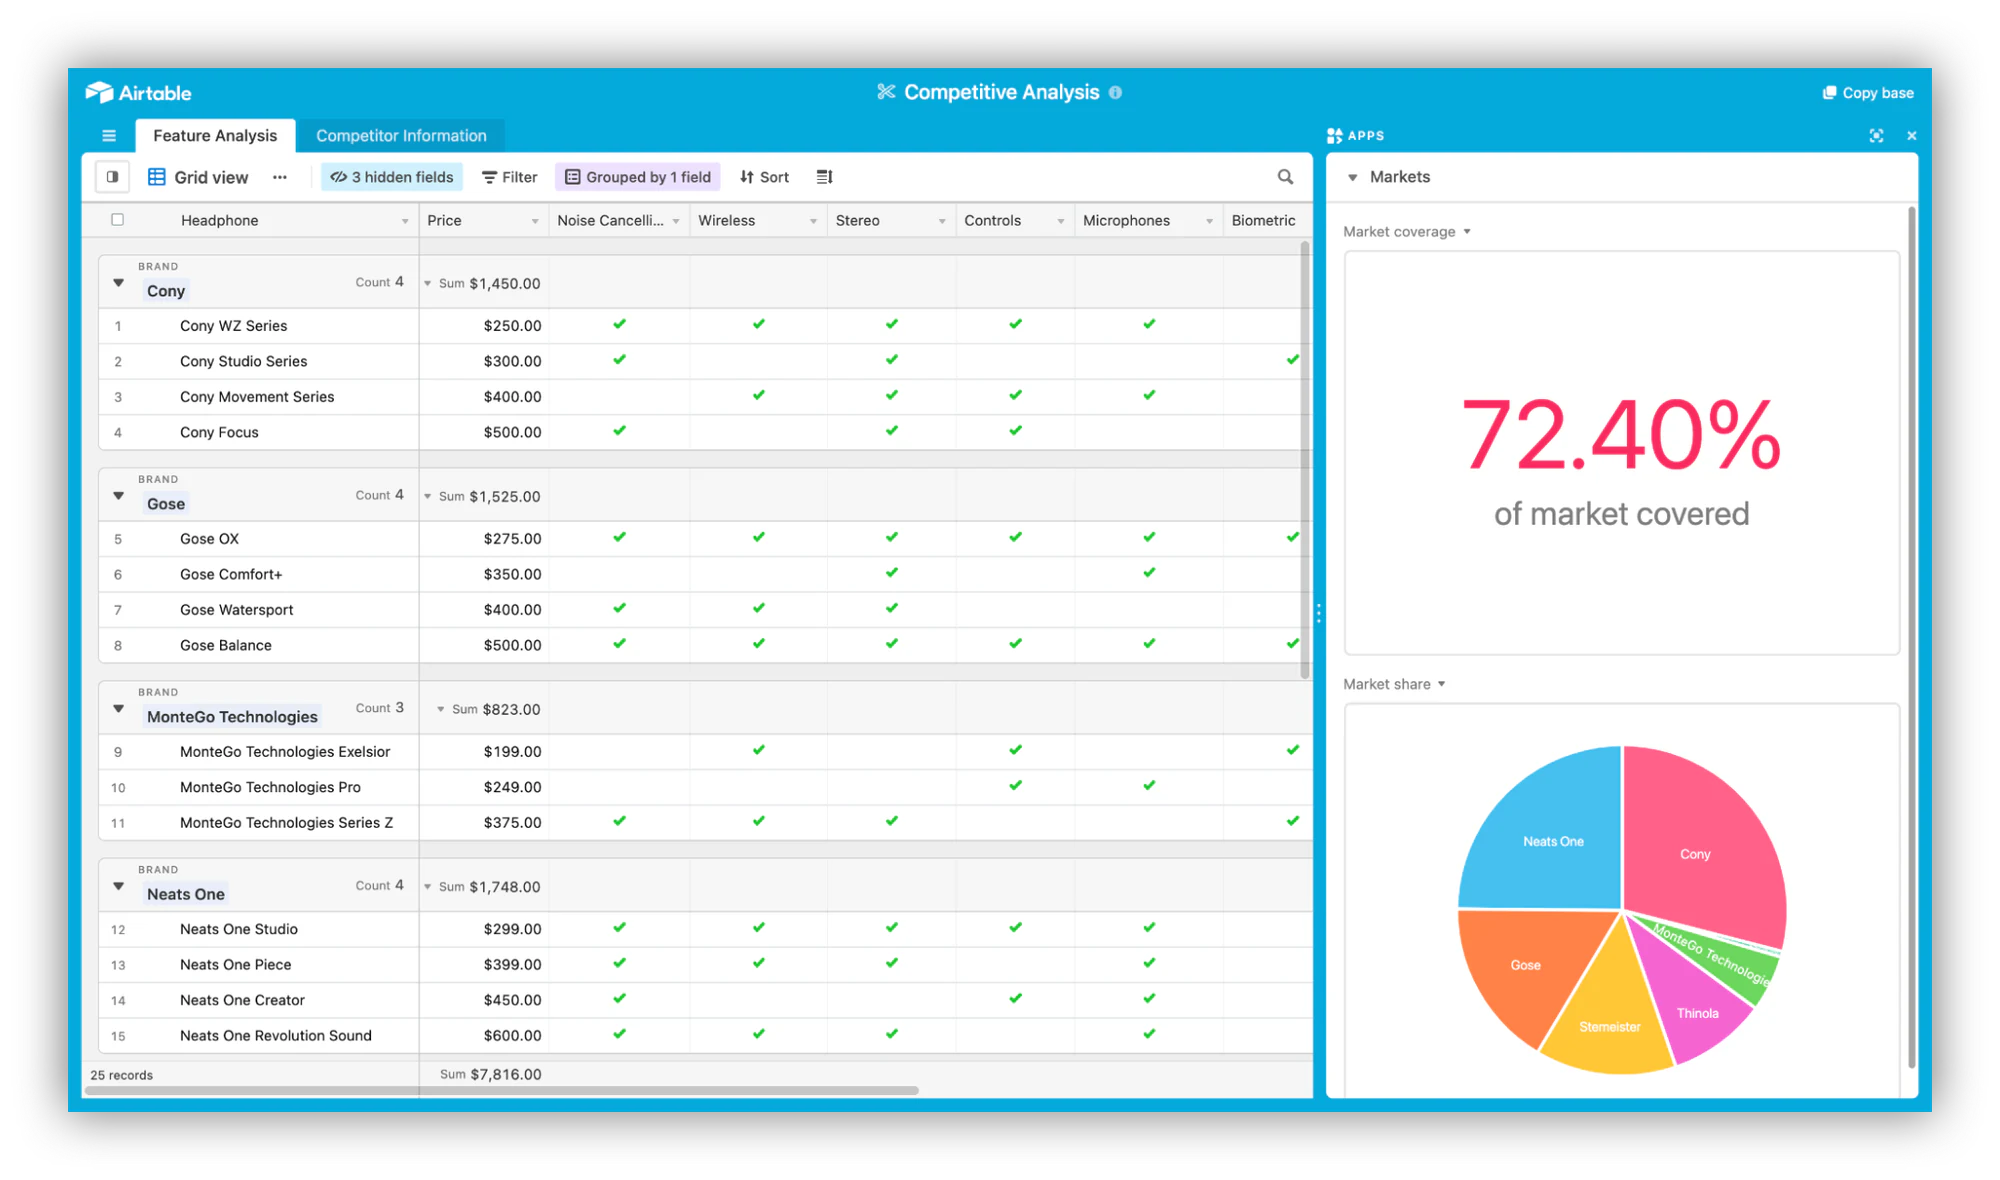Image resolution: width=2000 pixels, height=1180 pixels.
Task: Open the Market share dropdown
Action: 1394,685
